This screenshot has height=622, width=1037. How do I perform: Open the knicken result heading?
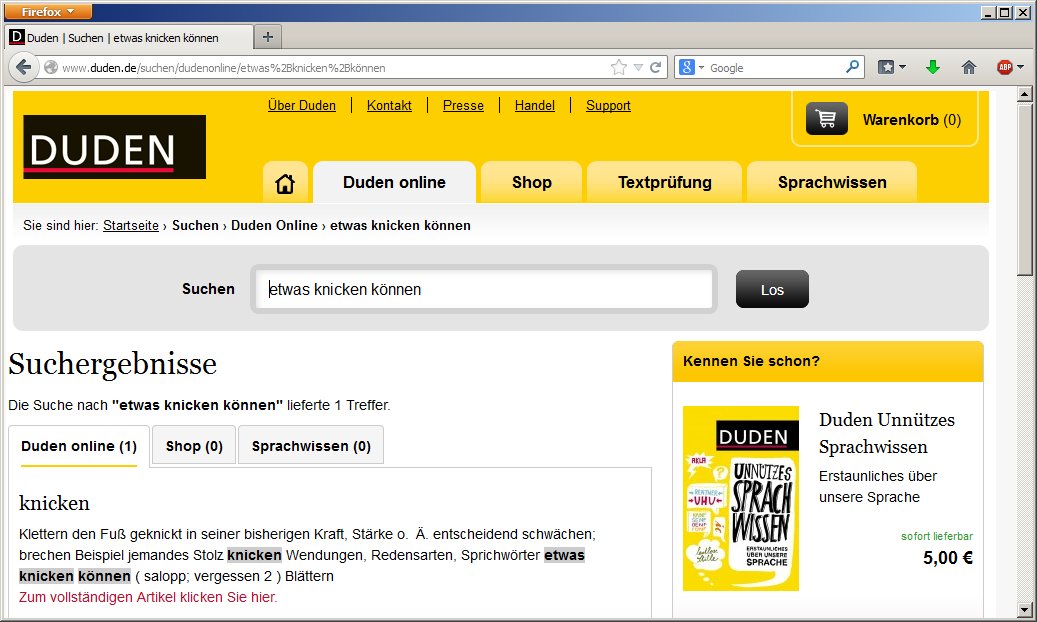pyautogui.click(x=54, y=504)
